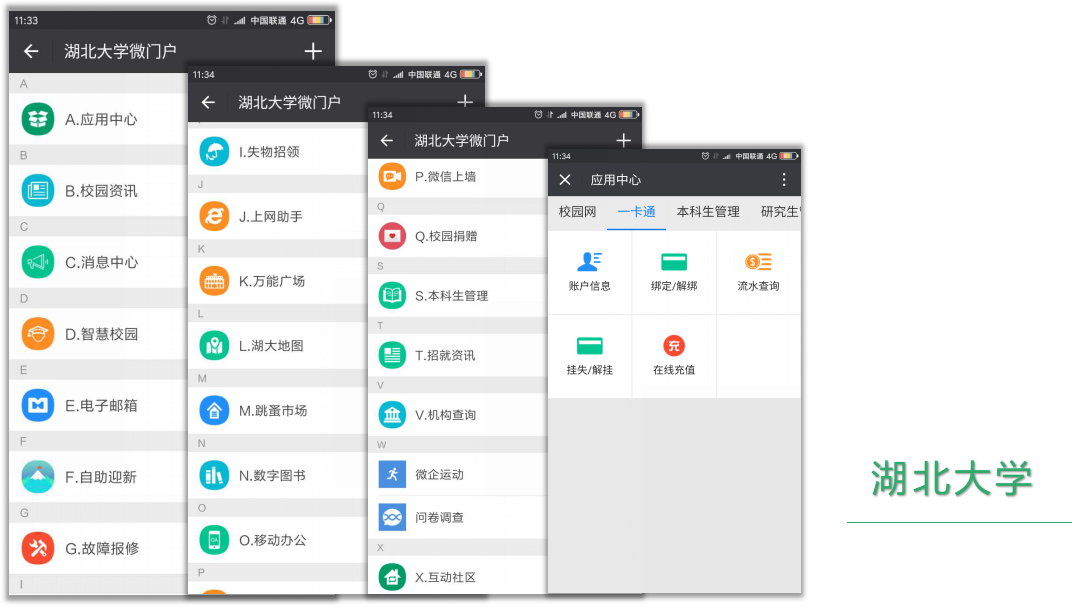Go back from the first 湖北大学微门户 screen
The width and height of the screenshot is (1072, 607).
point(31,51)
